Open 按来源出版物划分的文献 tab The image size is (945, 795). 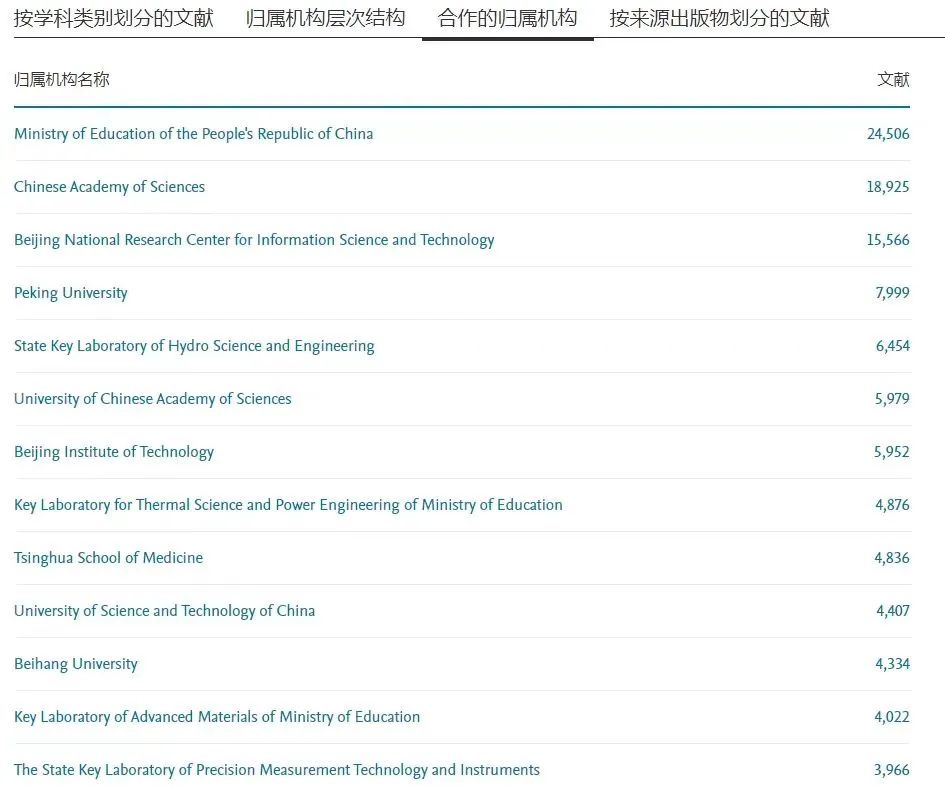coord(719,18)
